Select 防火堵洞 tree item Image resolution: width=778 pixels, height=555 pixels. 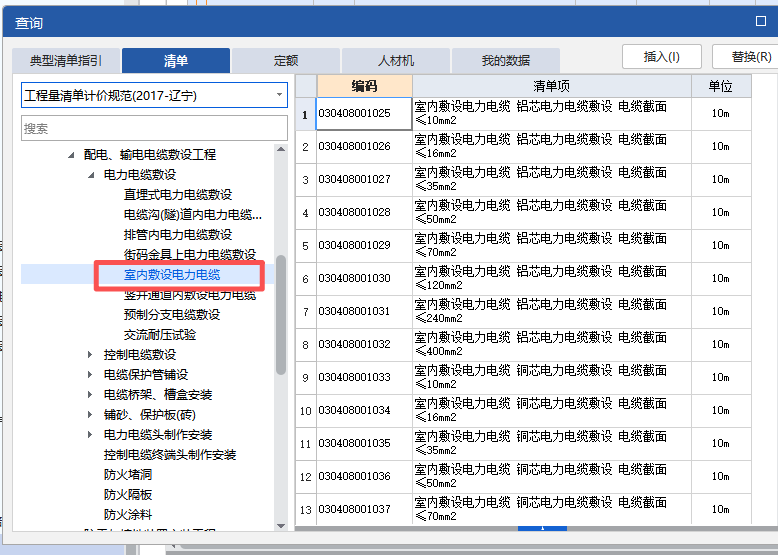(x=128, y=475)
